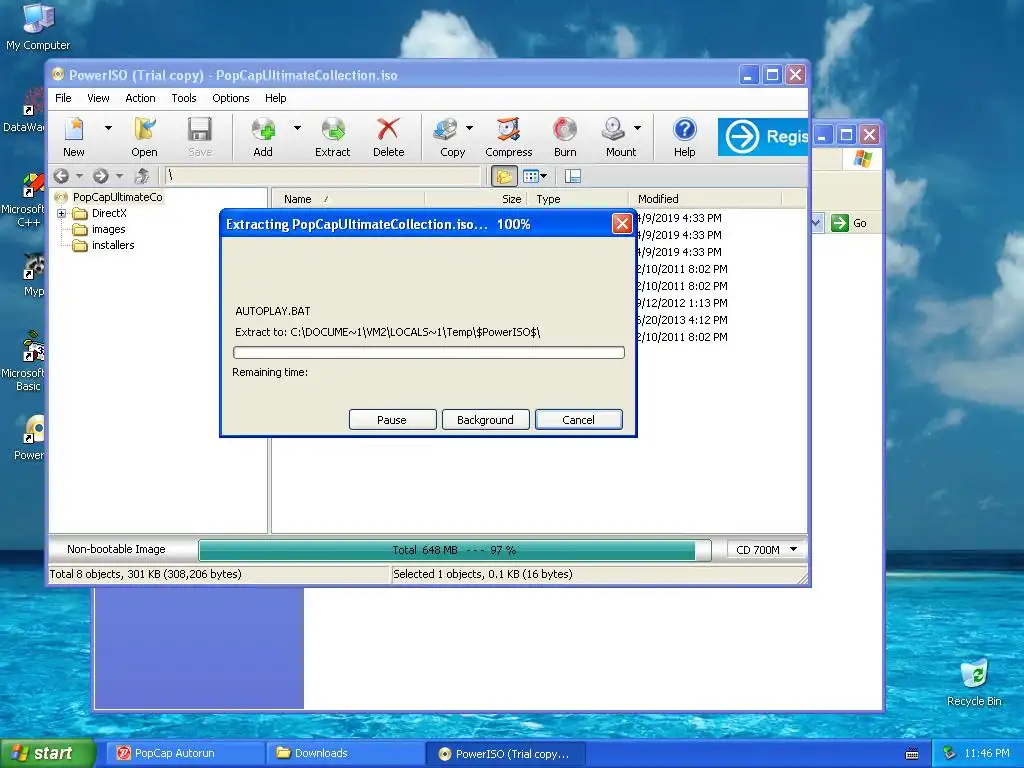Sort by the Name column header
This screenshot has width=1024, height=768.
348,199
